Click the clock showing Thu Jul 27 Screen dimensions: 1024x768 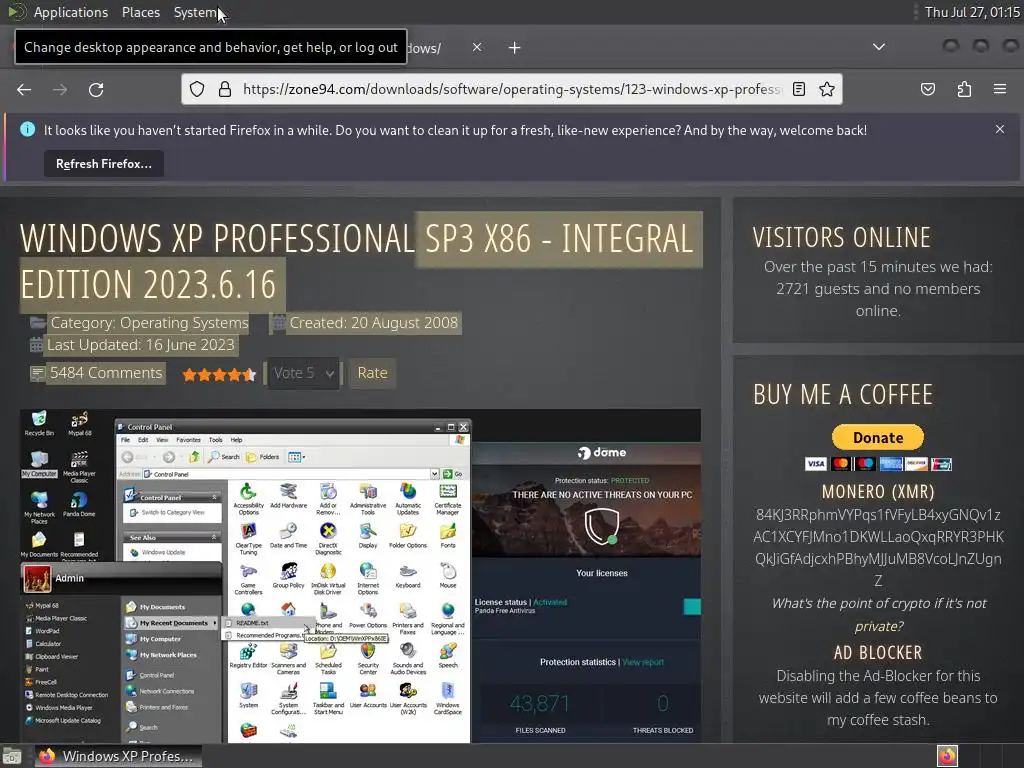click(x=972, y=12)
